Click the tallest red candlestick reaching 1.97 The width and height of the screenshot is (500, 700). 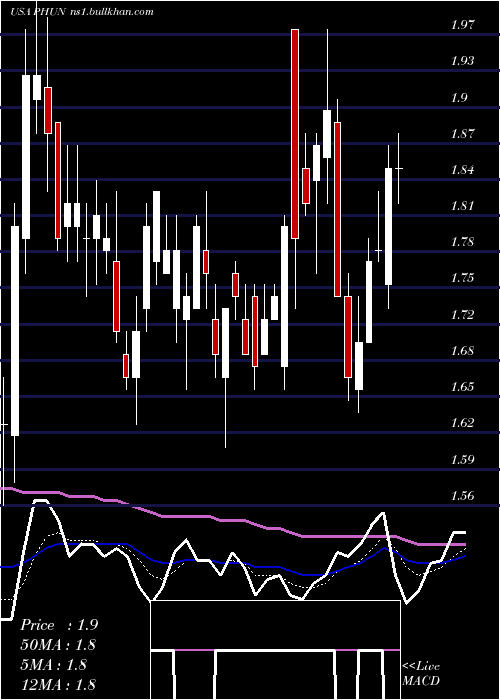[295, 134]
